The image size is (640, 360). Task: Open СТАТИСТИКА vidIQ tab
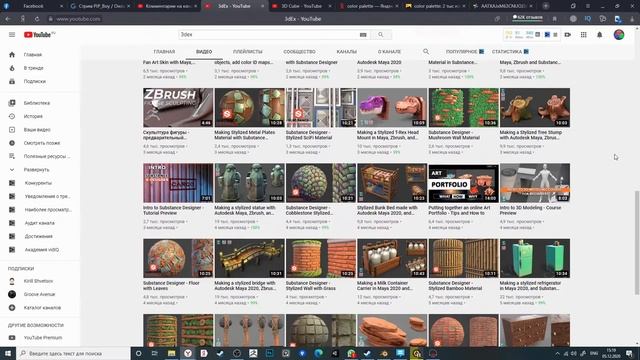(510, 51)
